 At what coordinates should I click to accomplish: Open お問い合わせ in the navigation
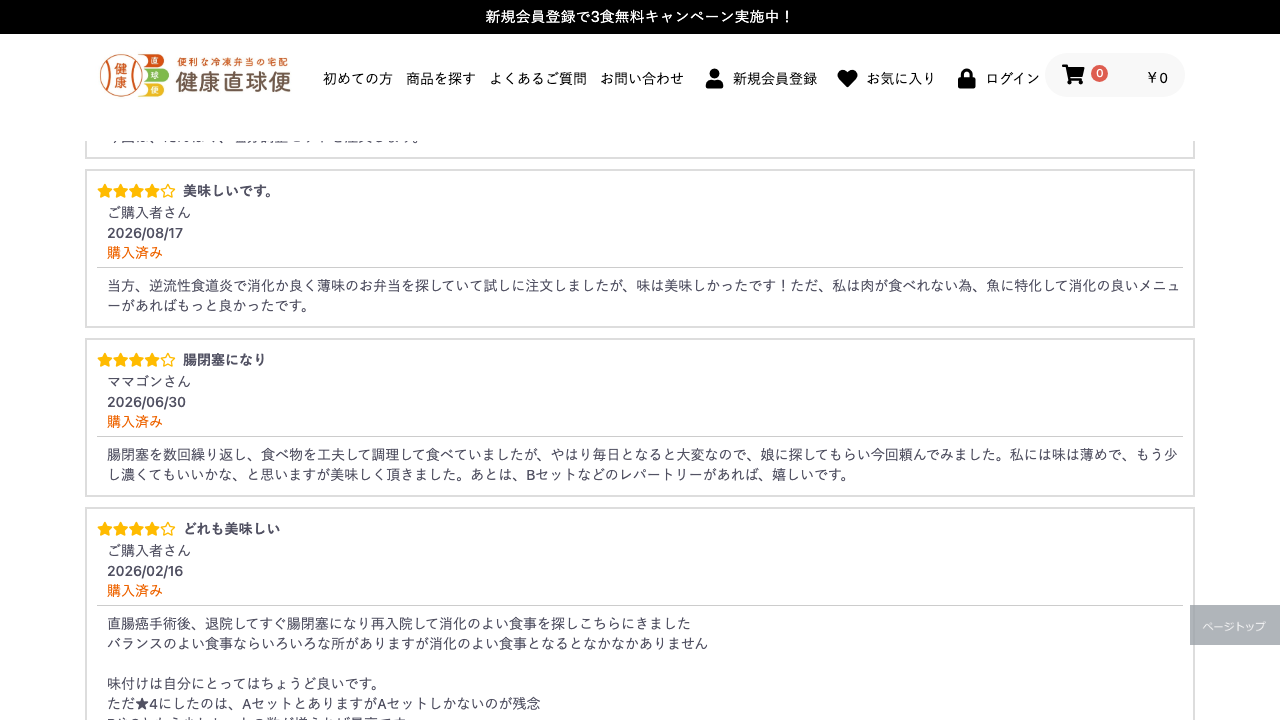642,78
